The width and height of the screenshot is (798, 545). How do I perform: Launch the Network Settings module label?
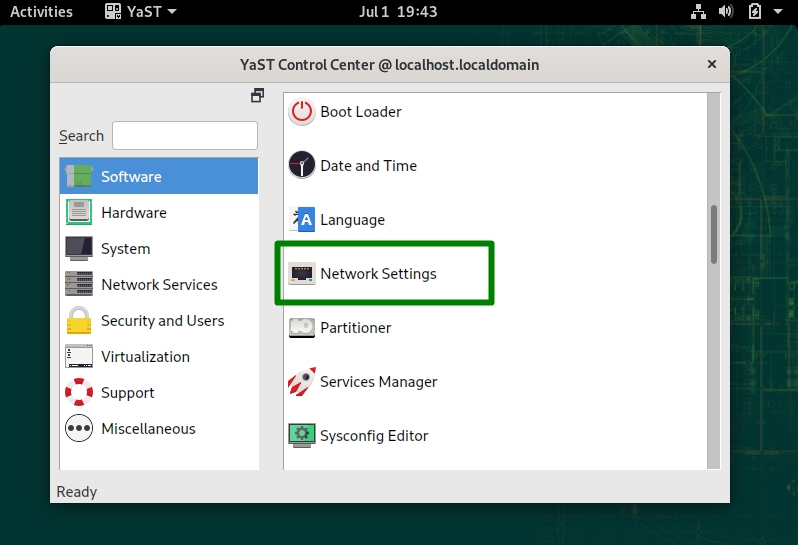pos(379,274)
